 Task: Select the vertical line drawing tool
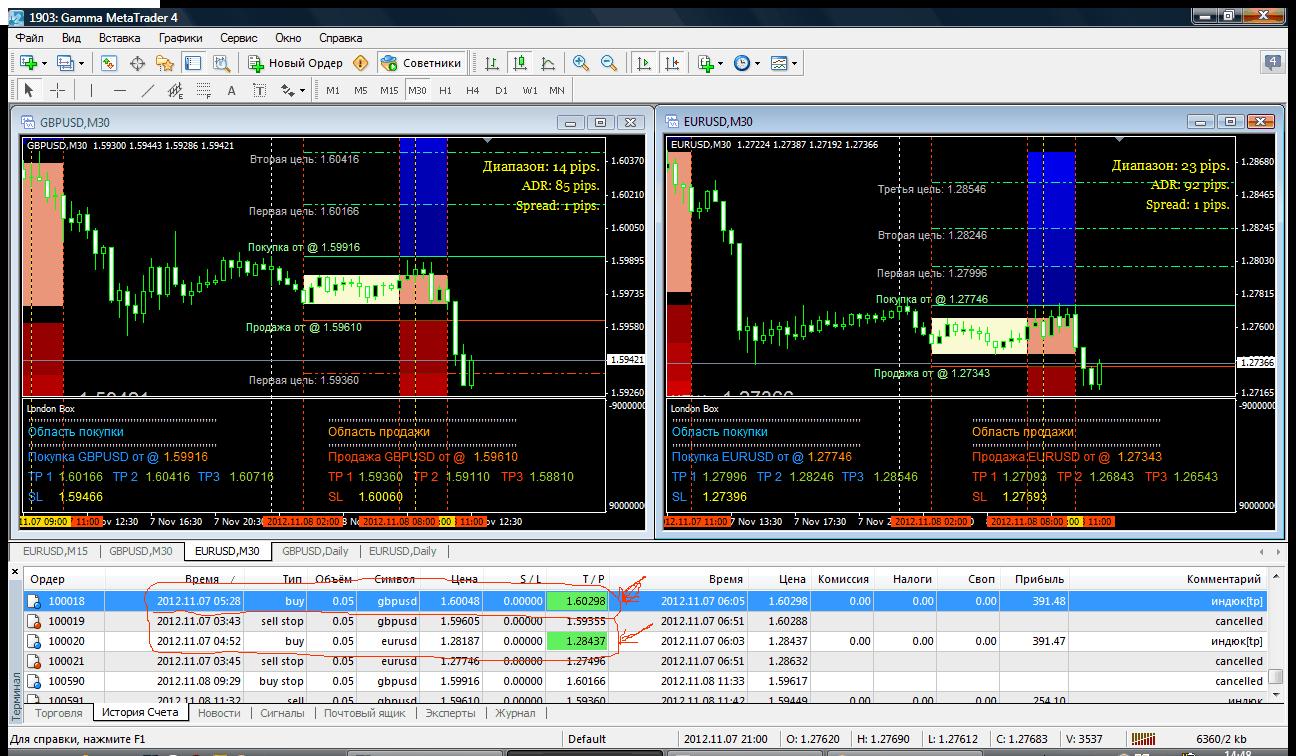[91, 90]
